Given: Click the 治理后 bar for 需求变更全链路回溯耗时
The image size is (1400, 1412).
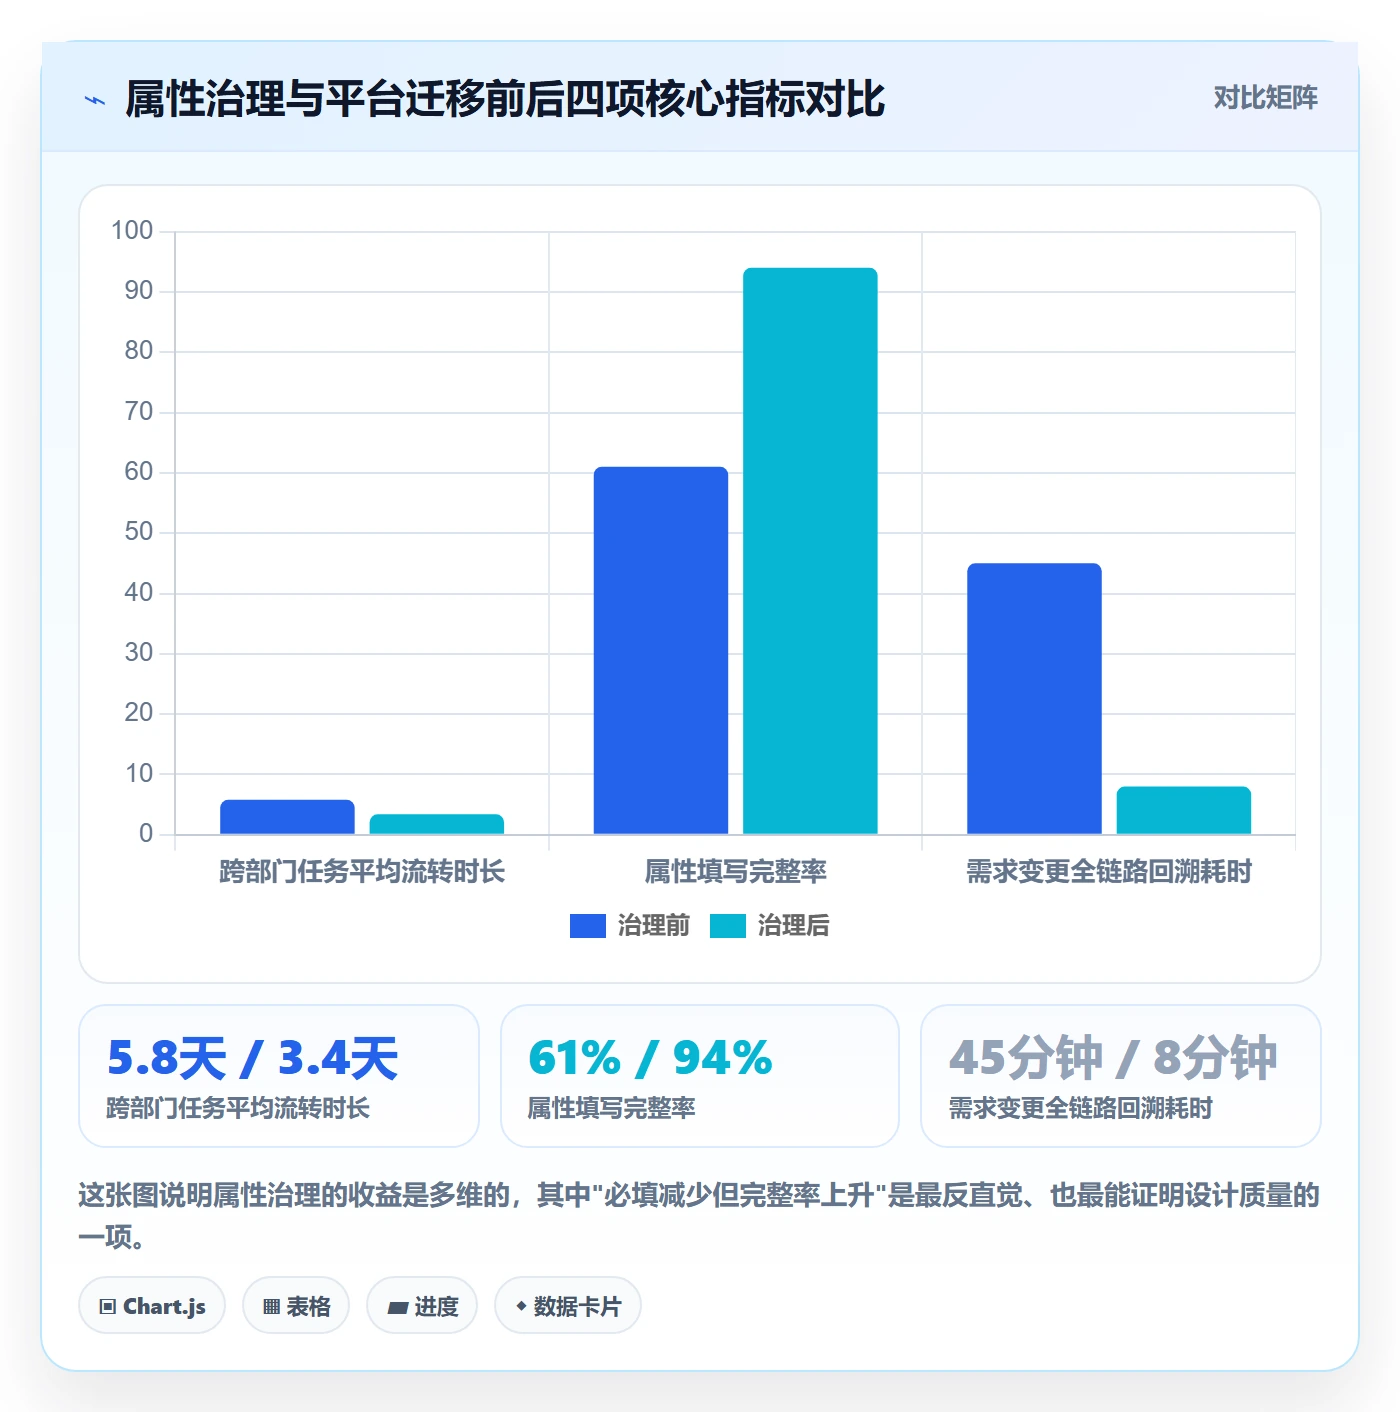Looking at the screenshot, I should (1184, 810).
